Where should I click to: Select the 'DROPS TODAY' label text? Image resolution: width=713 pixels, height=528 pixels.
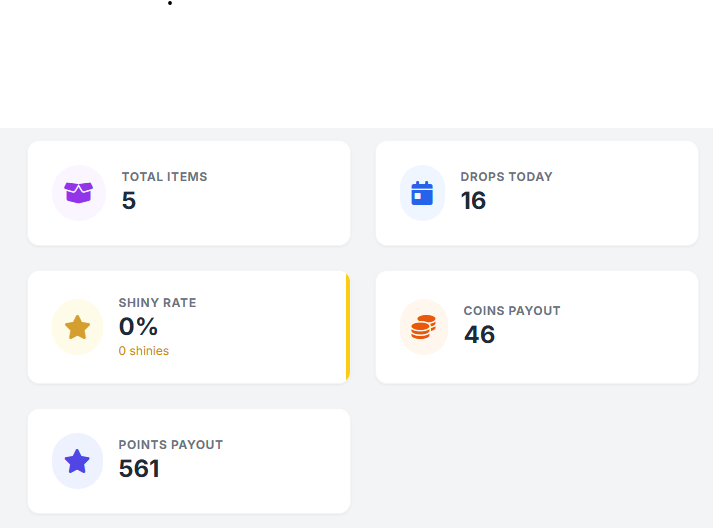point(506,177)
